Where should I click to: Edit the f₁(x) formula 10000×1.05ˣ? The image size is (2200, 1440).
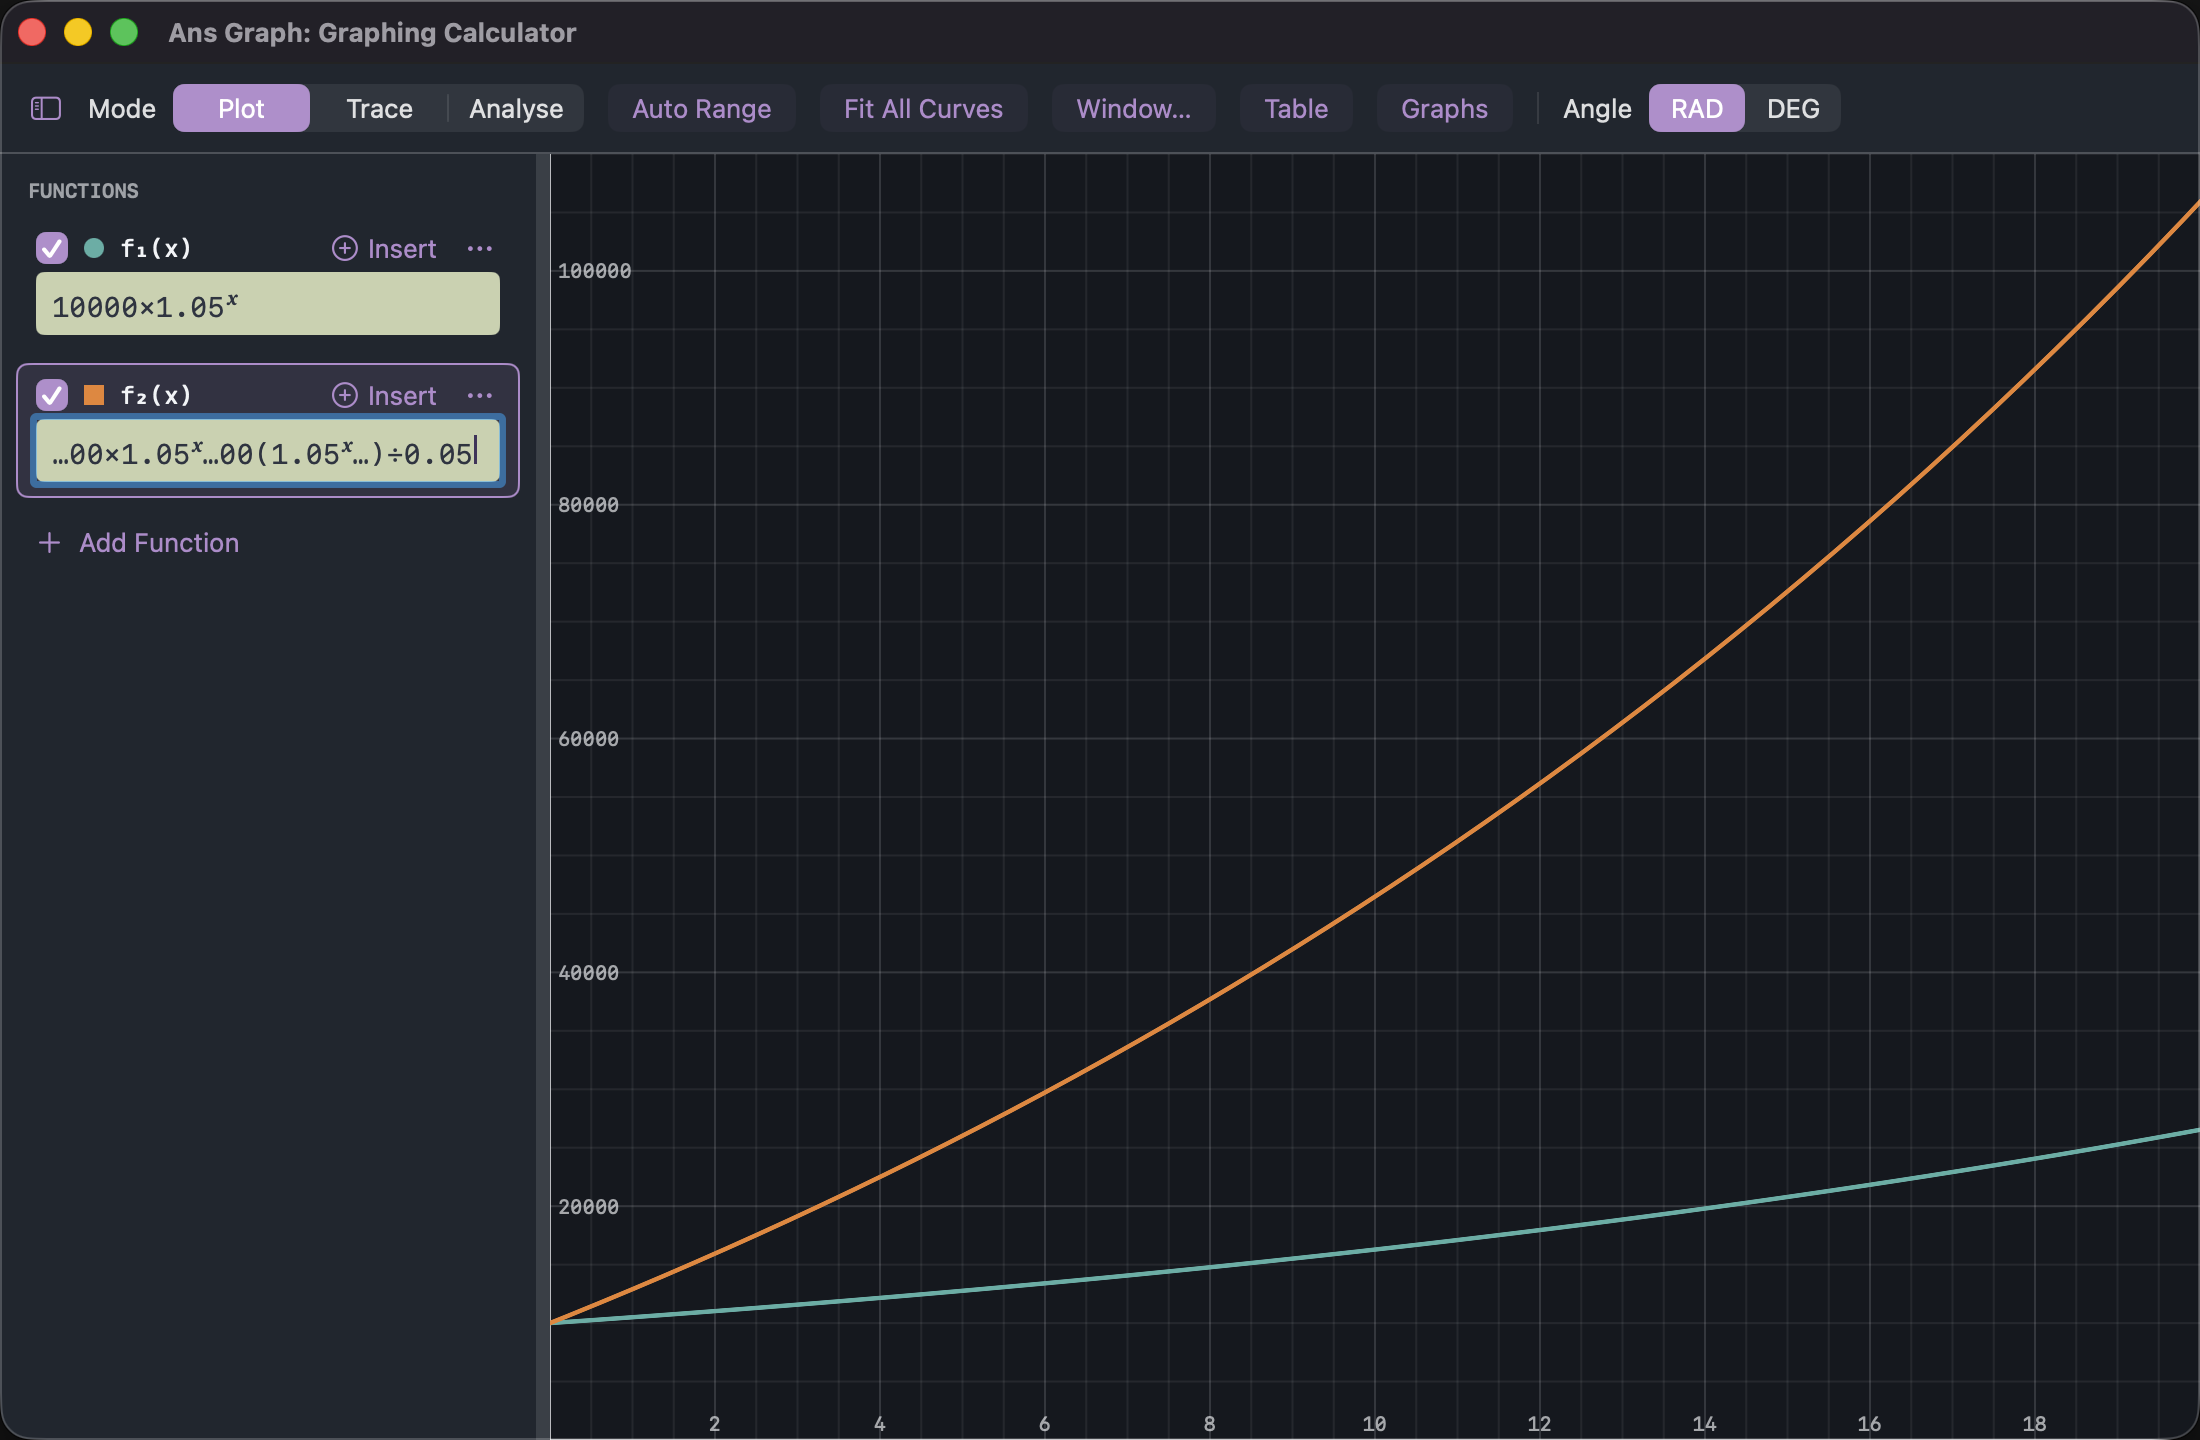[268, 304]
